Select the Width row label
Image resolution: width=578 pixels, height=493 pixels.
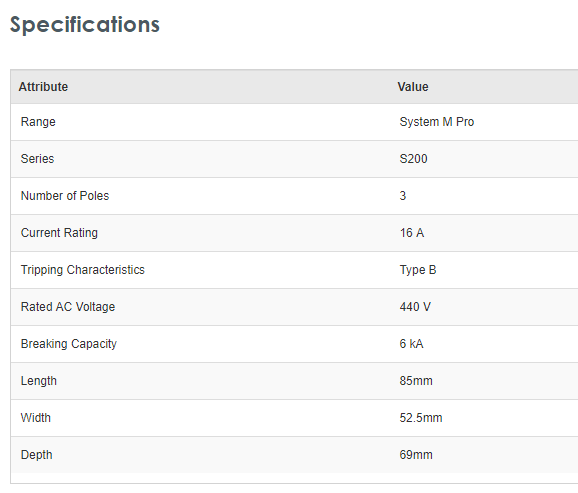35,418
